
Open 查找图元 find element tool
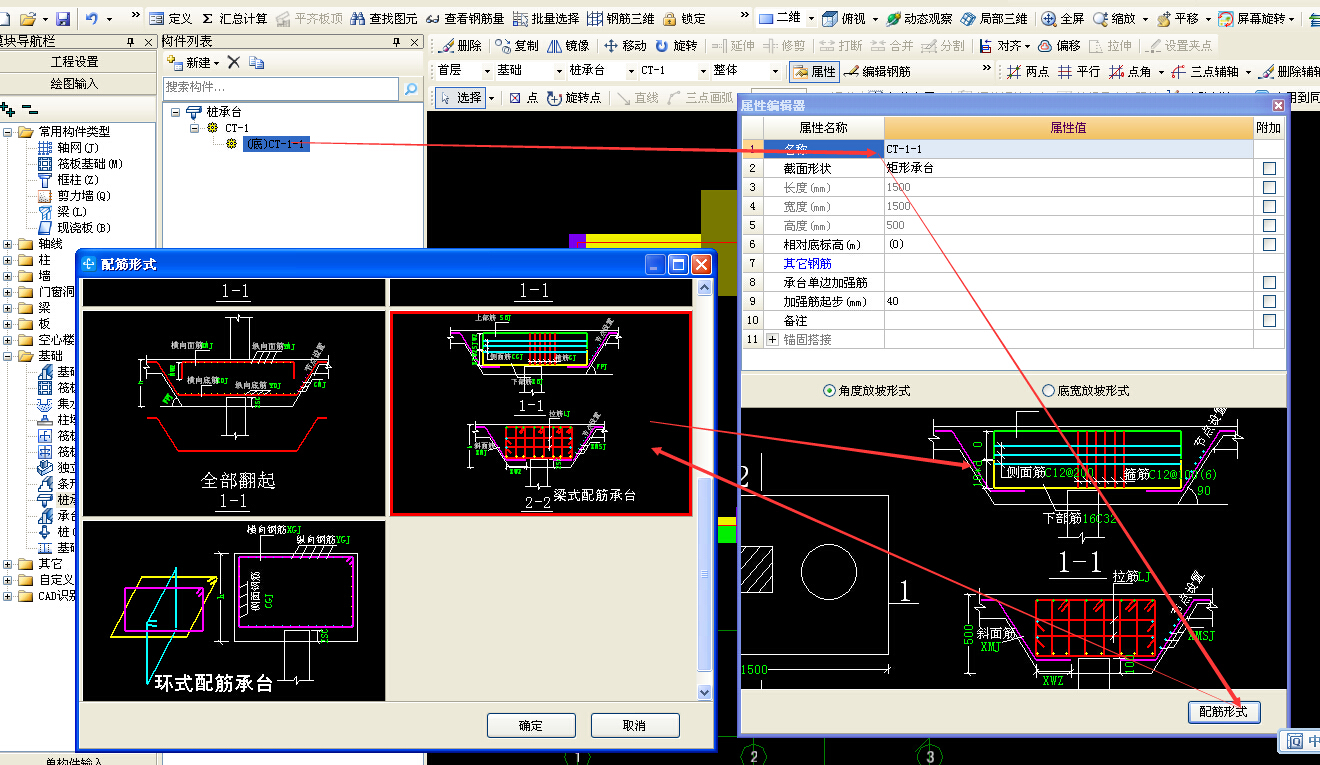click(x=384, y=19)
